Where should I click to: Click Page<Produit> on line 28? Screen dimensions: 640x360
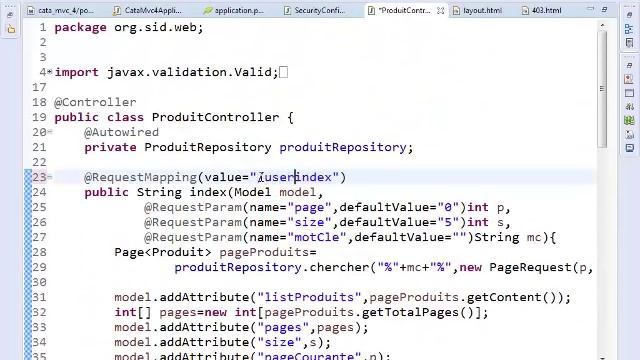coord(162,252)
